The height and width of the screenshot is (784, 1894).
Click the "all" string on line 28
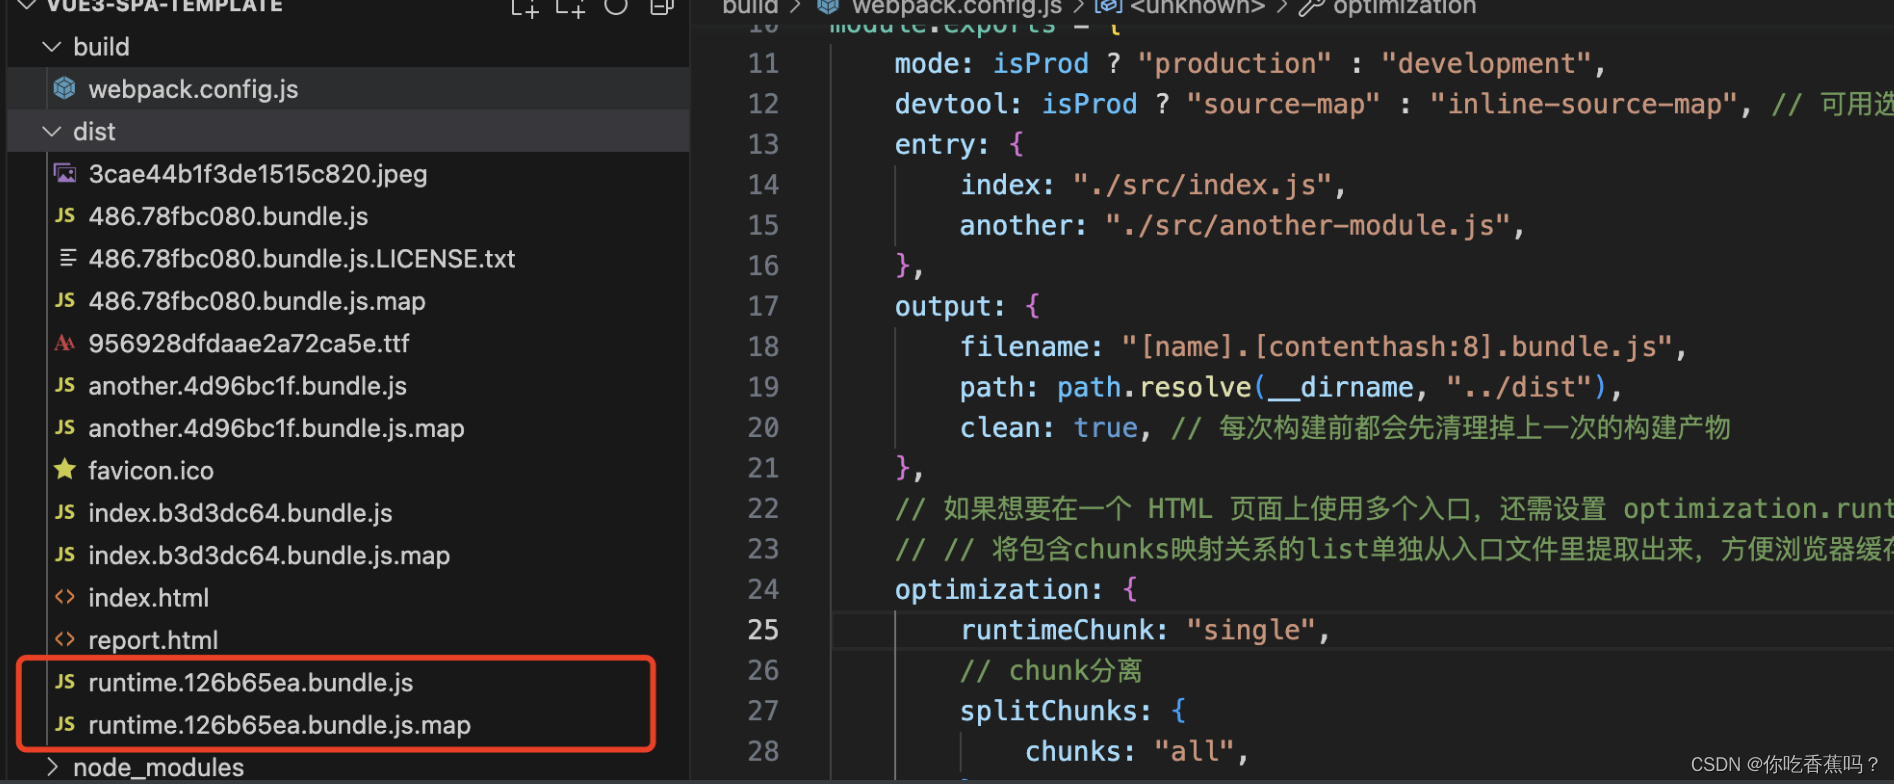(1194, 751)
